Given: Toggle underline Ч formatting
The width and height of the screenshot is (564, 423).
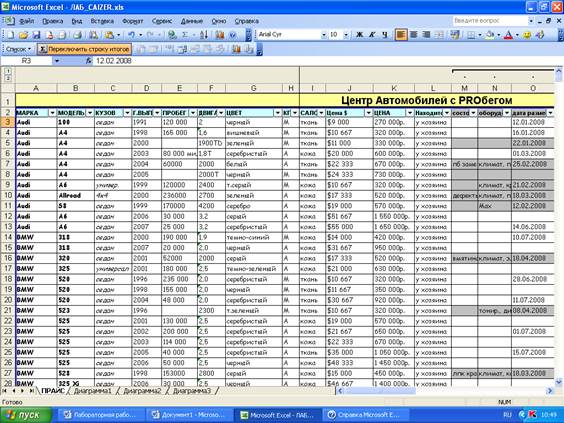Looking at the screenshot, I should pyautogui.click(x=385, y=35).
